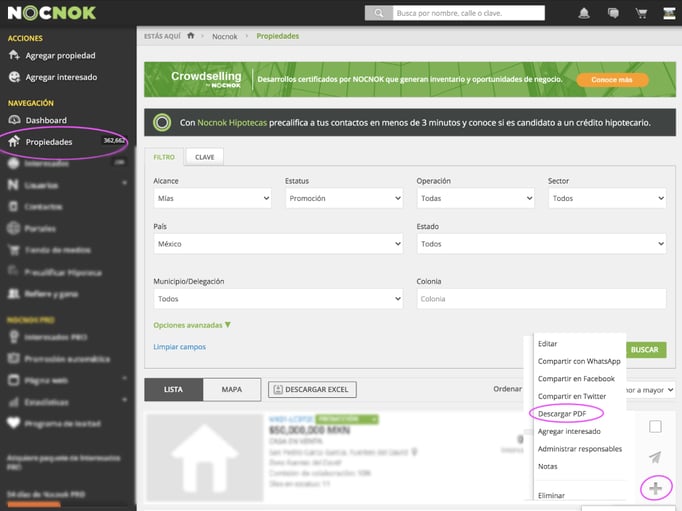Click the Nocnok Hipotecas link

(x=232, y=123)
